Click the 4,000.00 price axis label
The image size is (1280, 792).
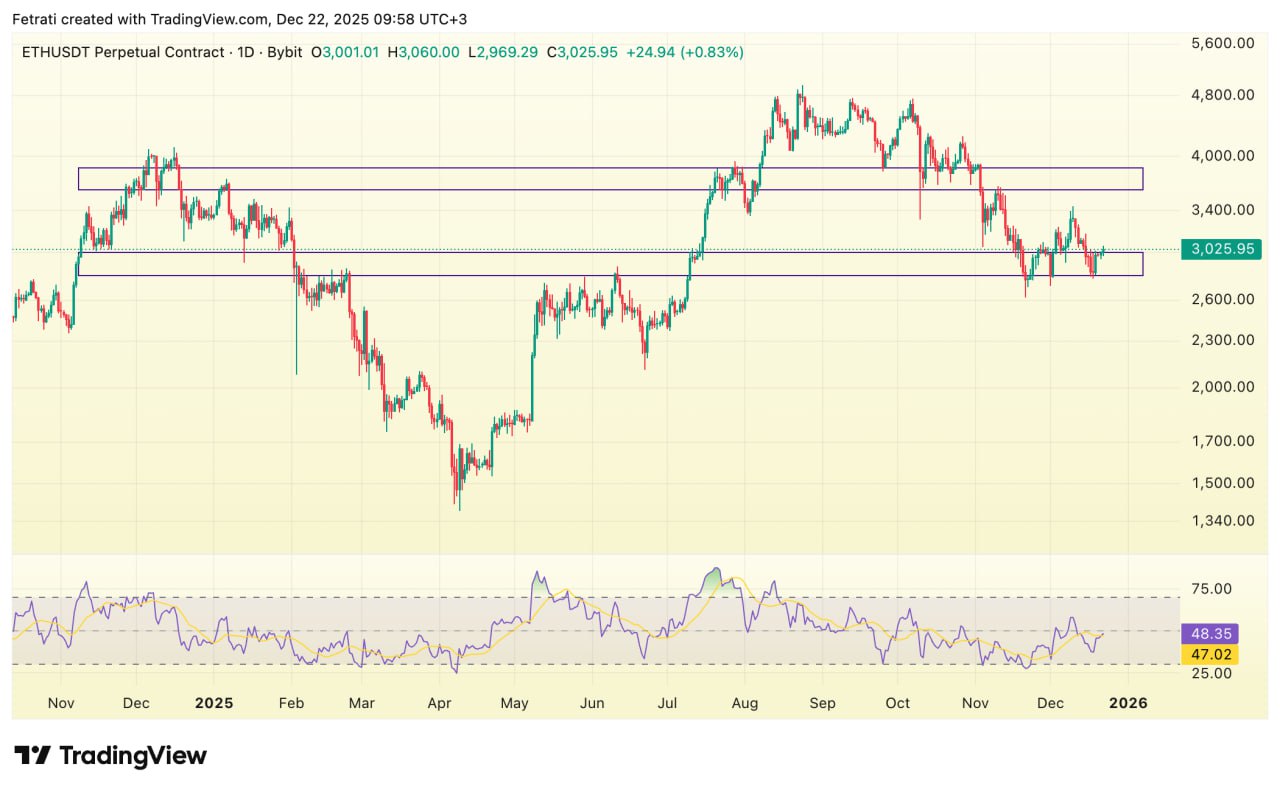point(1216,156)
